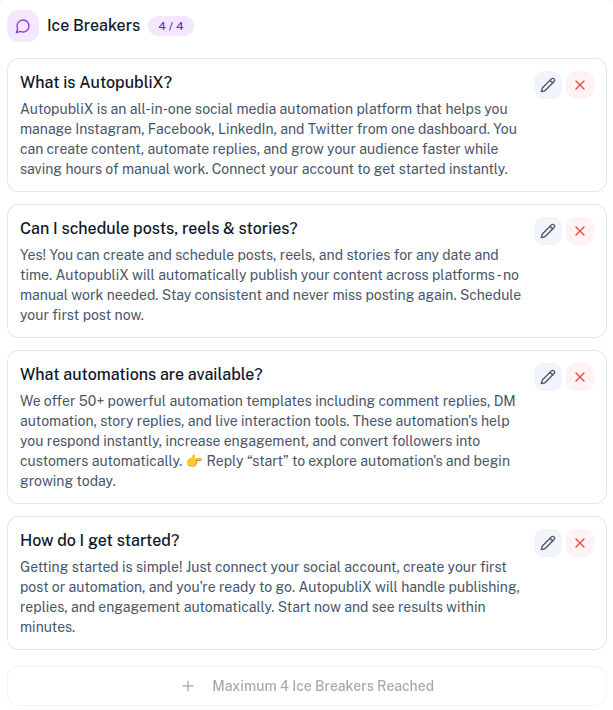Click the 4 / 4 count badge
Screen dimensions: 613x710
click(x=170, y=26)
